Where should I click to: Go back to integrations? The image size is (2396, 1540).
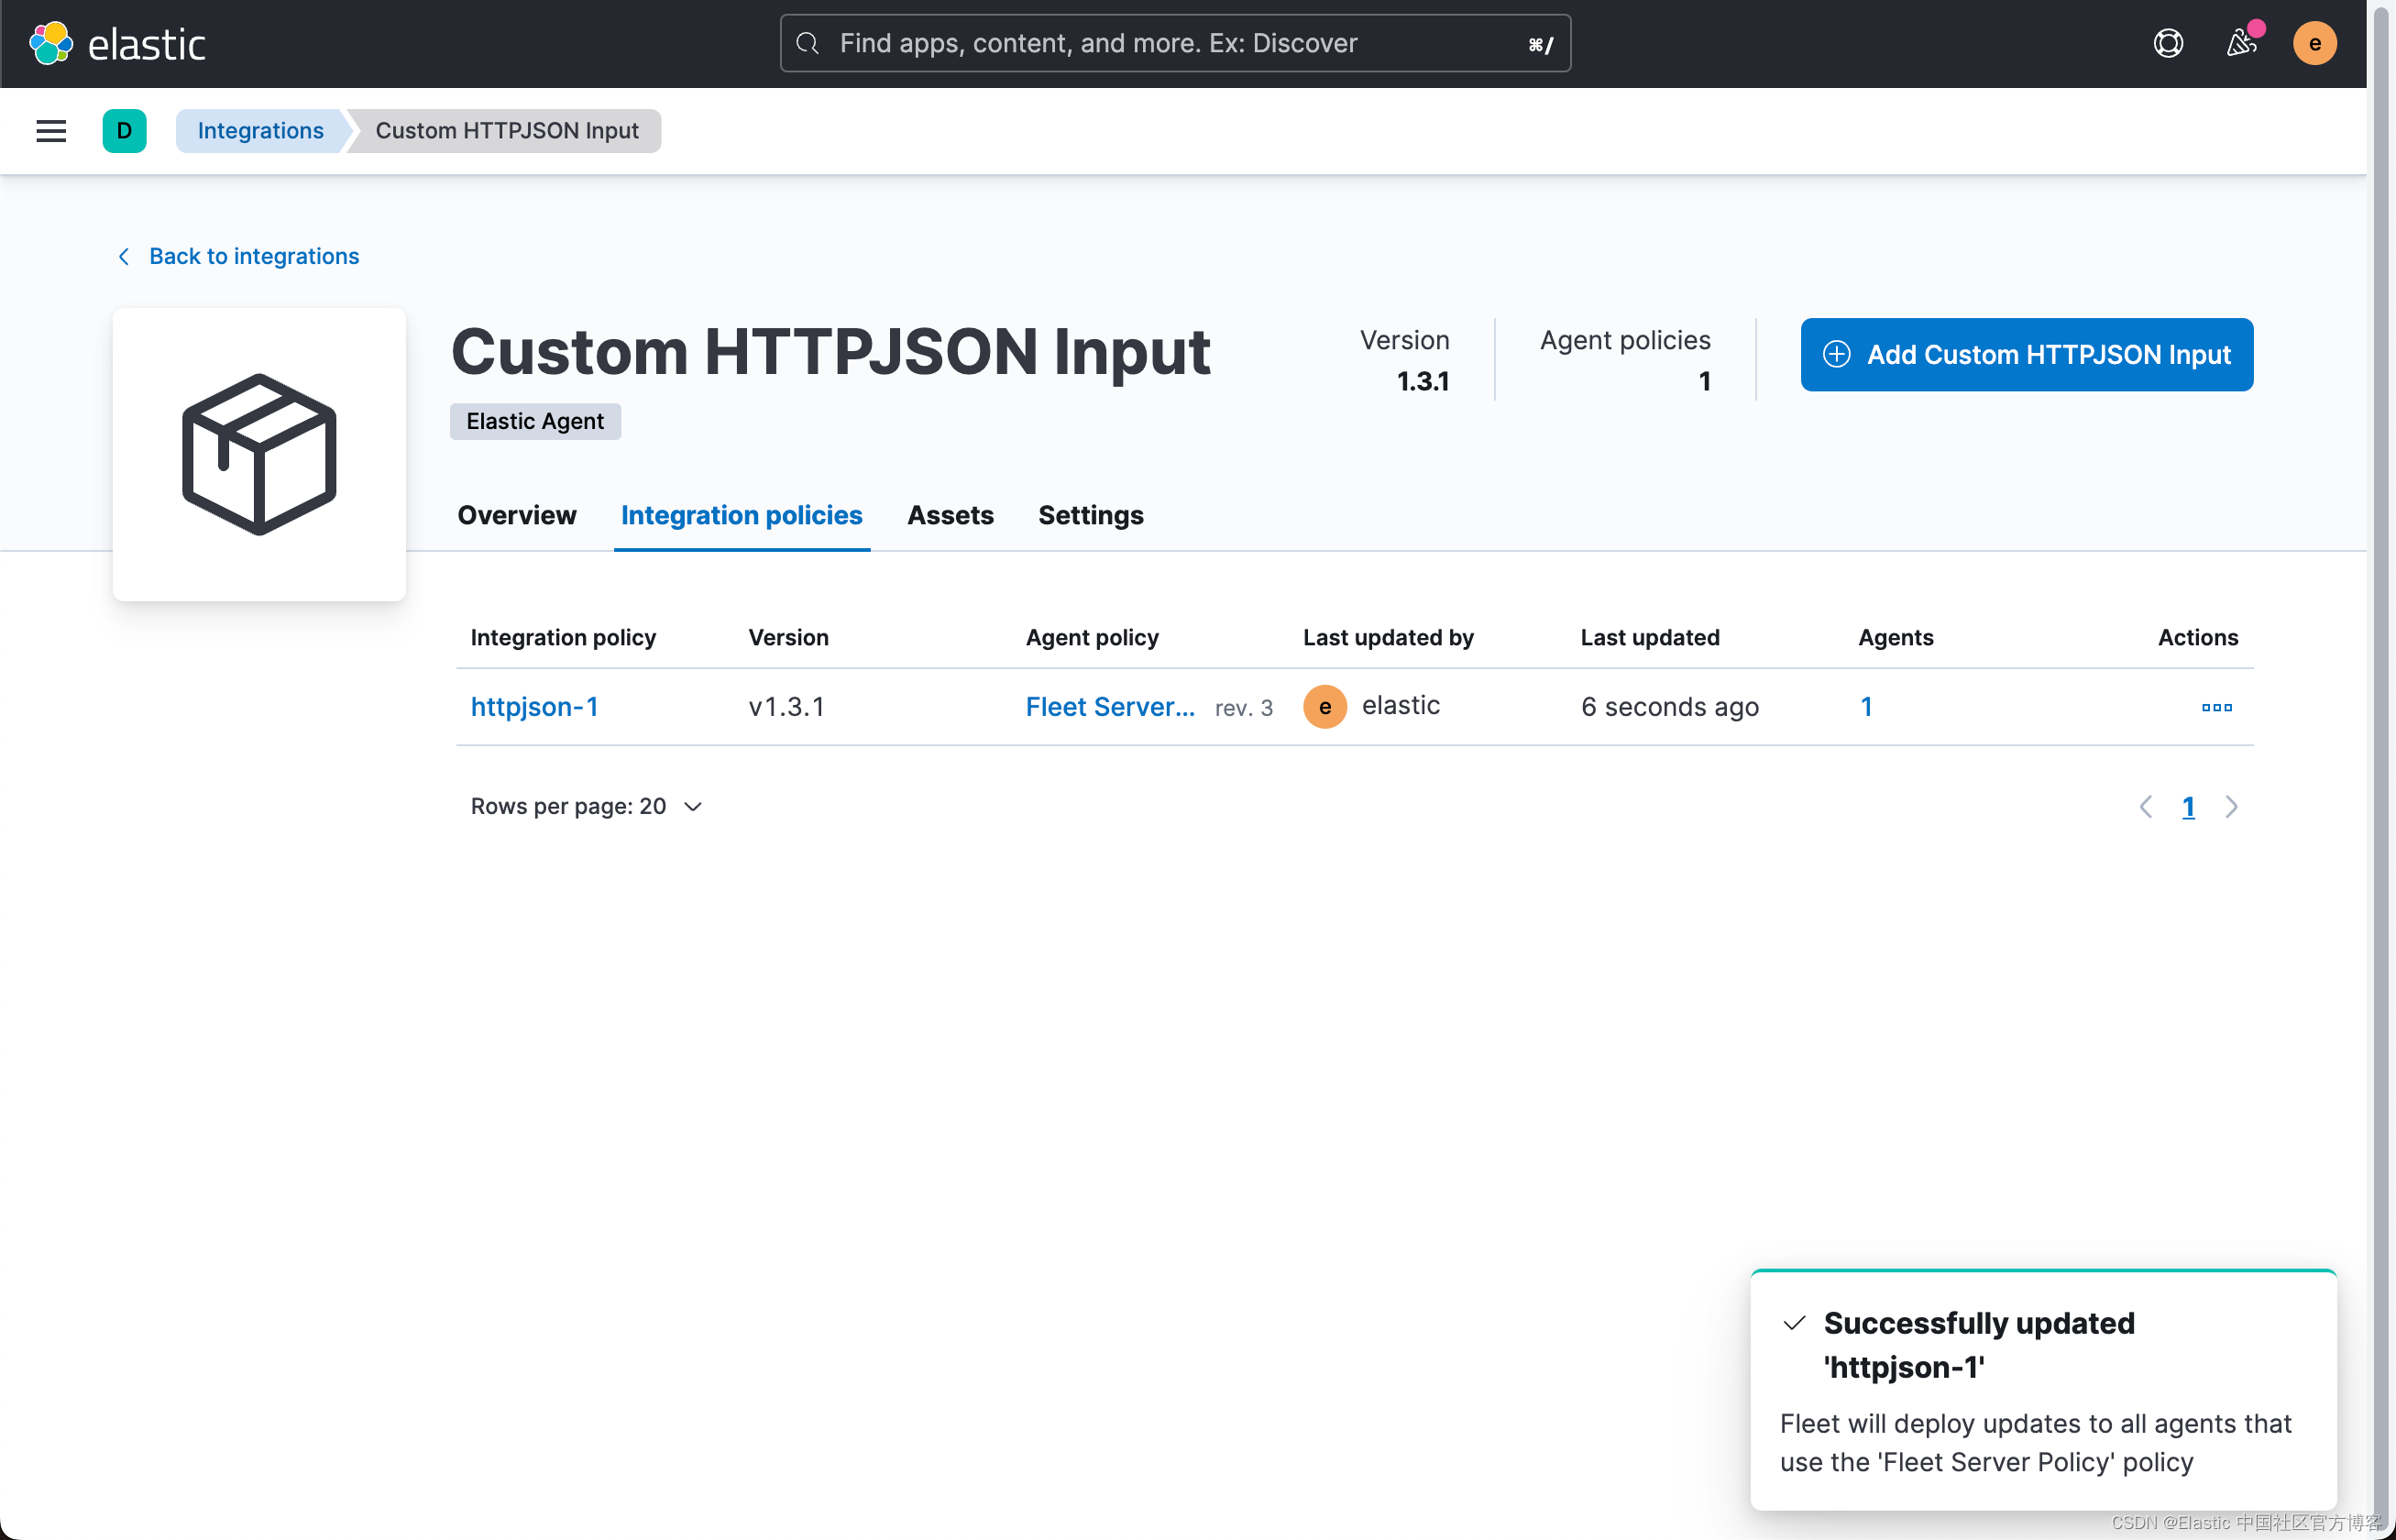click(x=253, y=256)
